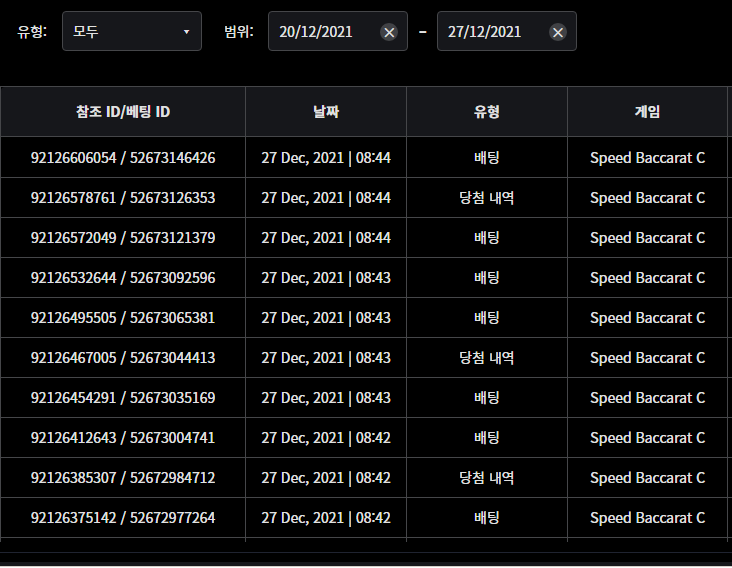Select ID 92126412643 / 52673004741
The height and width of the screenshot is (568, 732).
(x=123, y=438)
